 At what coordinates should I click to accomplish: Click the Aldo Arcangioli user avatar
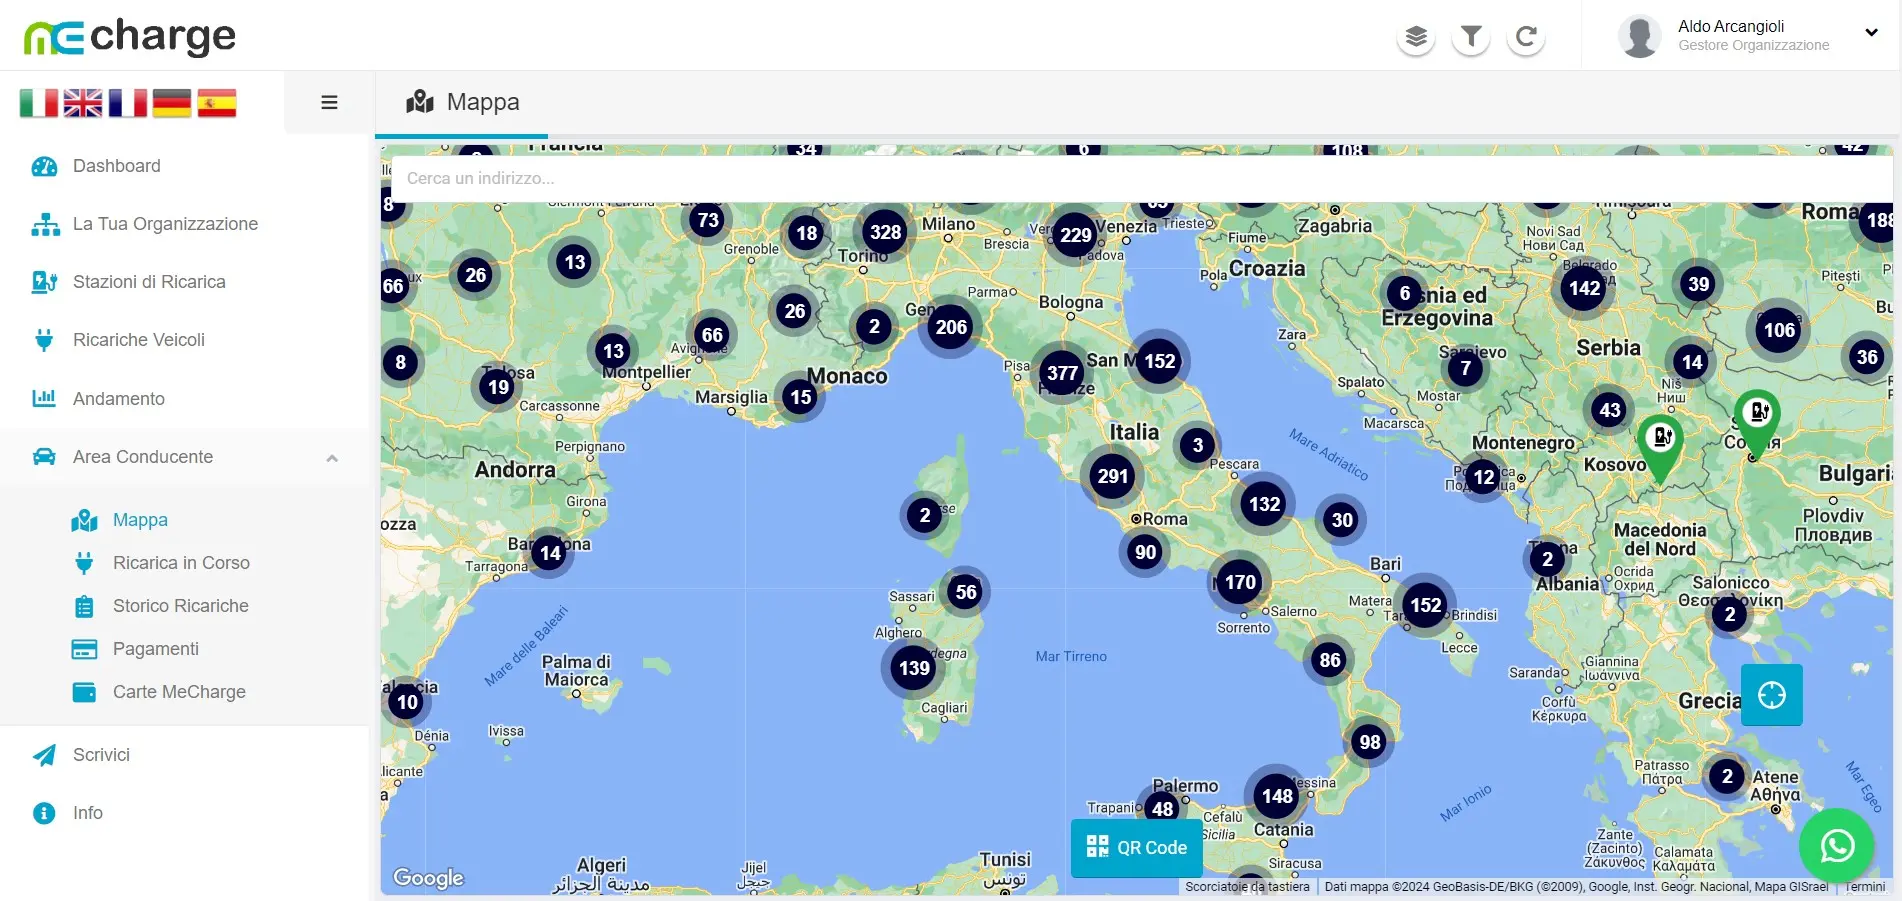(1640, 36)
